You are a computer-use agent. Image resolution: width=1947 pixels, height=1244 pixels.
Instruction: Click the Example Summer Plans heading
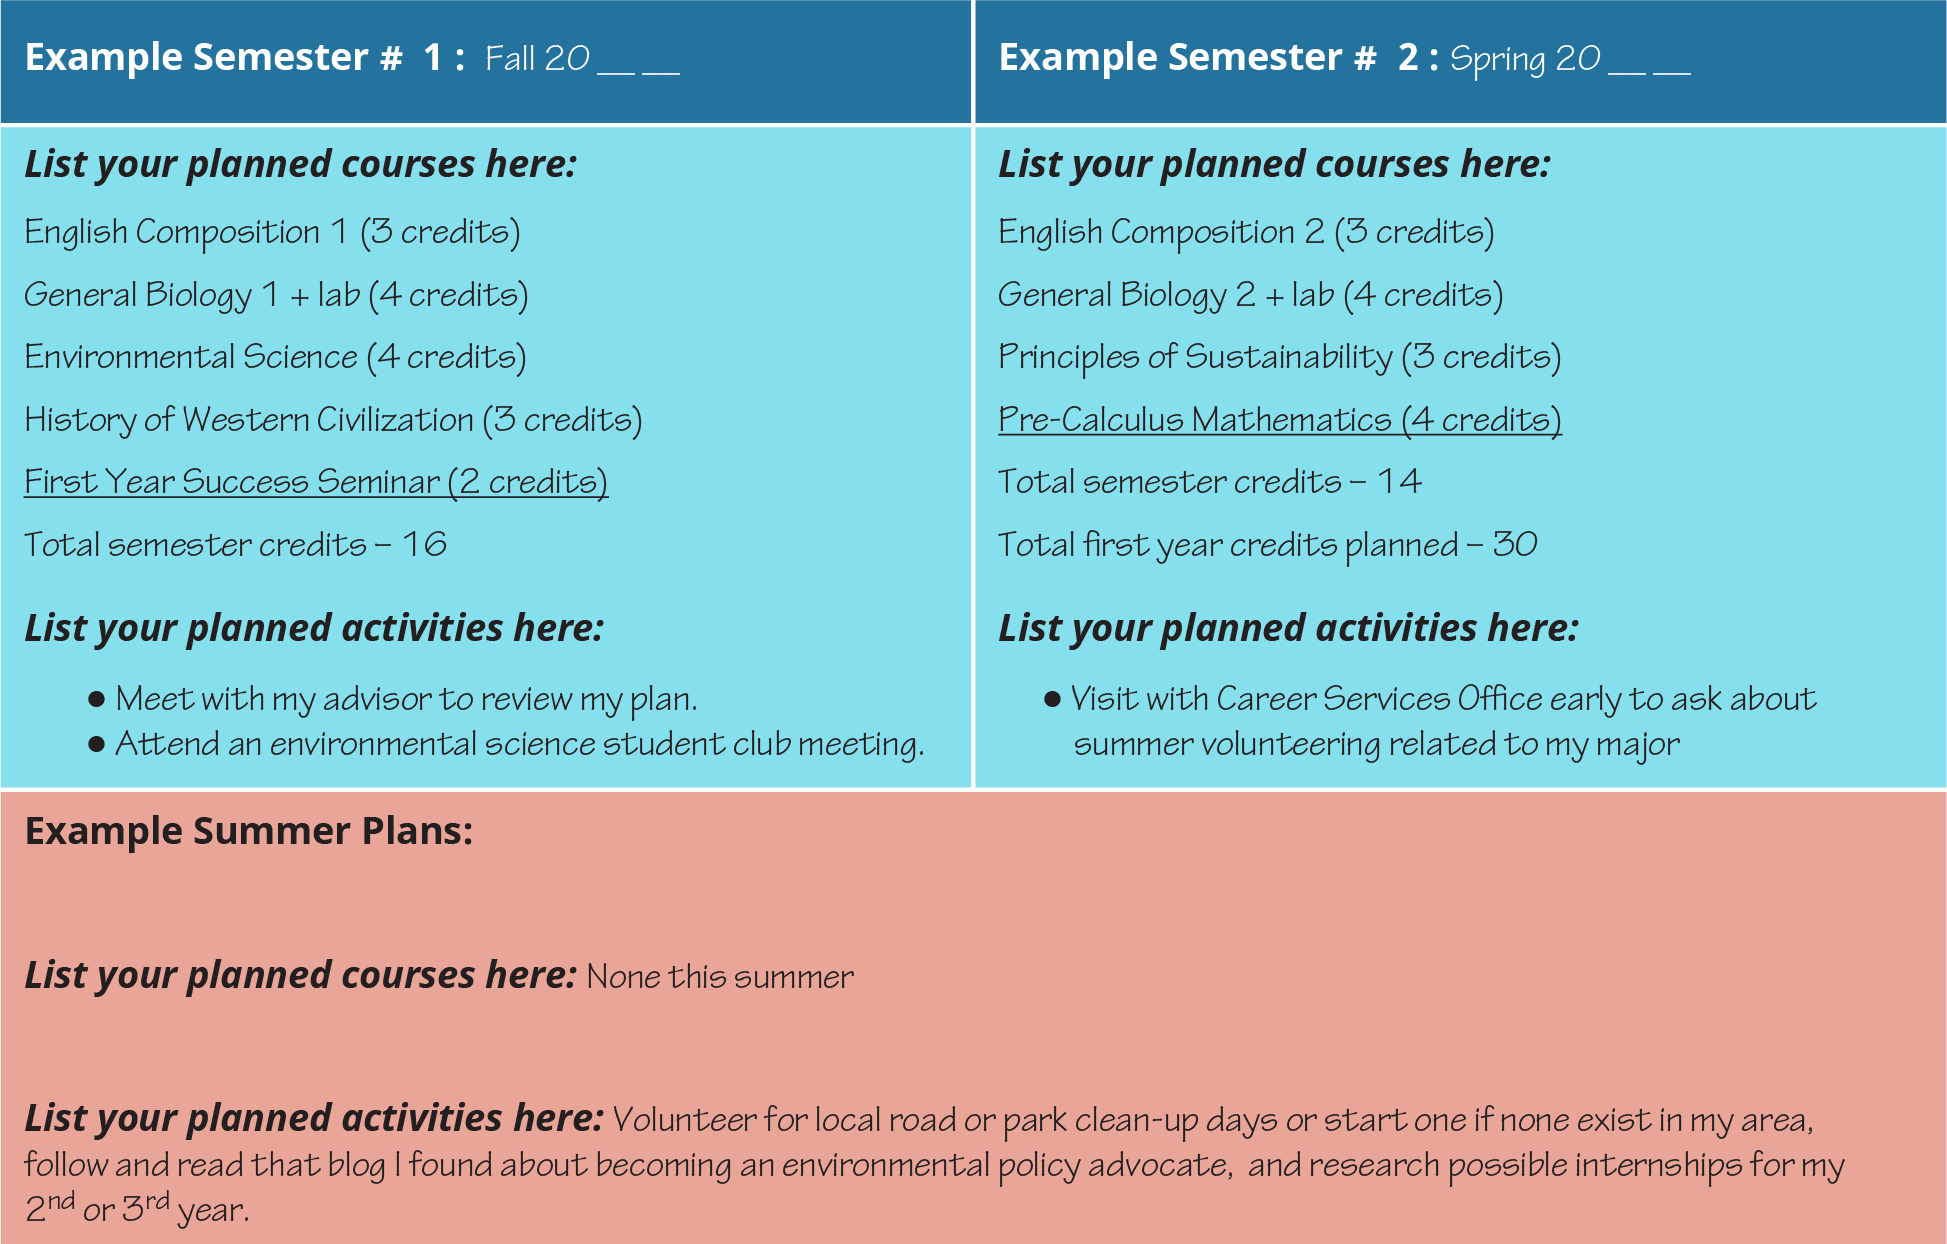(x=249, y=831)
